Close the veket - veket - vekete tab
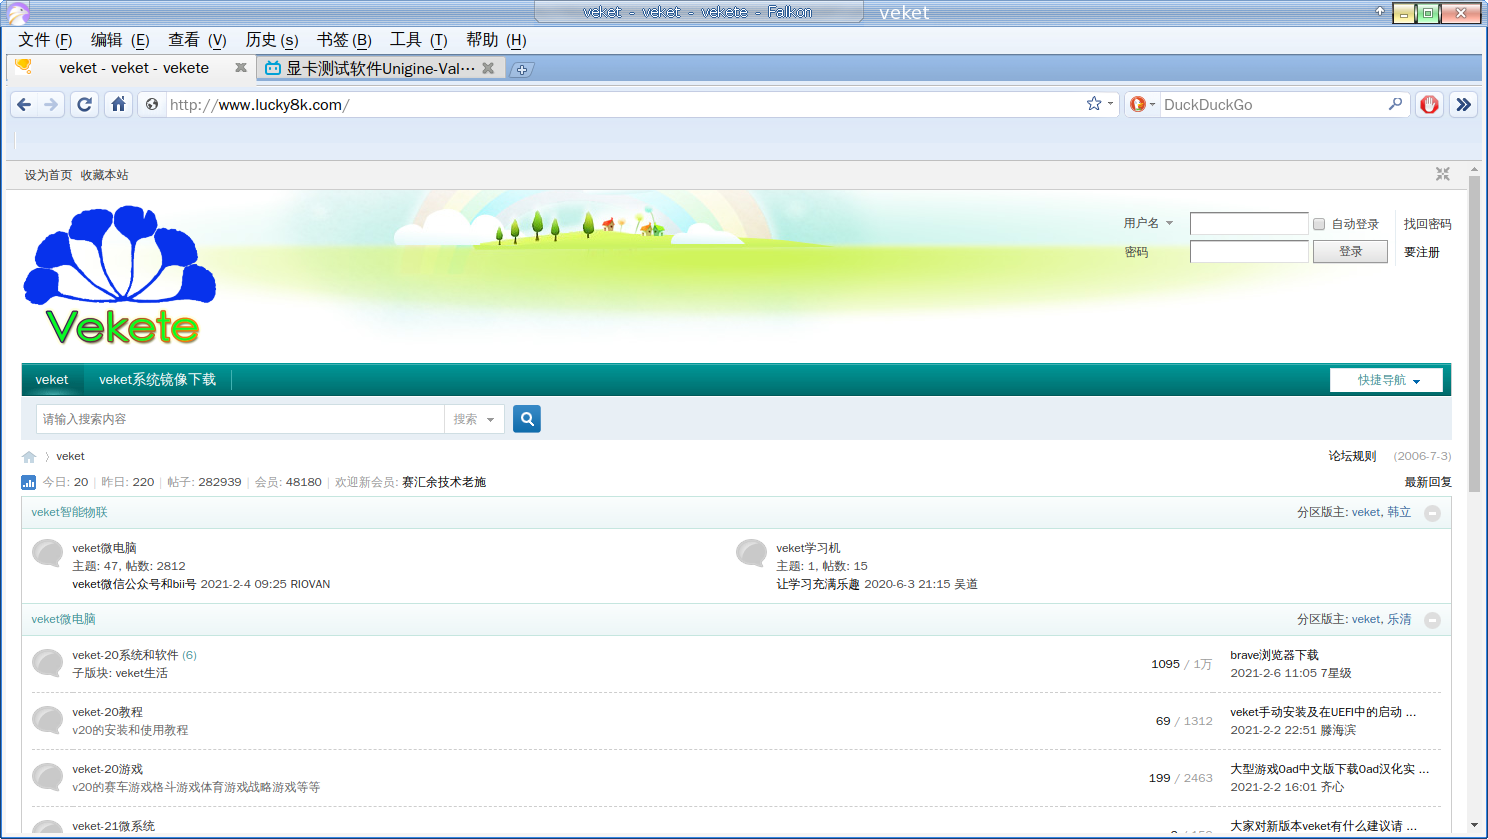The image size is (1488, 839). pyautogui.click(x=241, y=68)
